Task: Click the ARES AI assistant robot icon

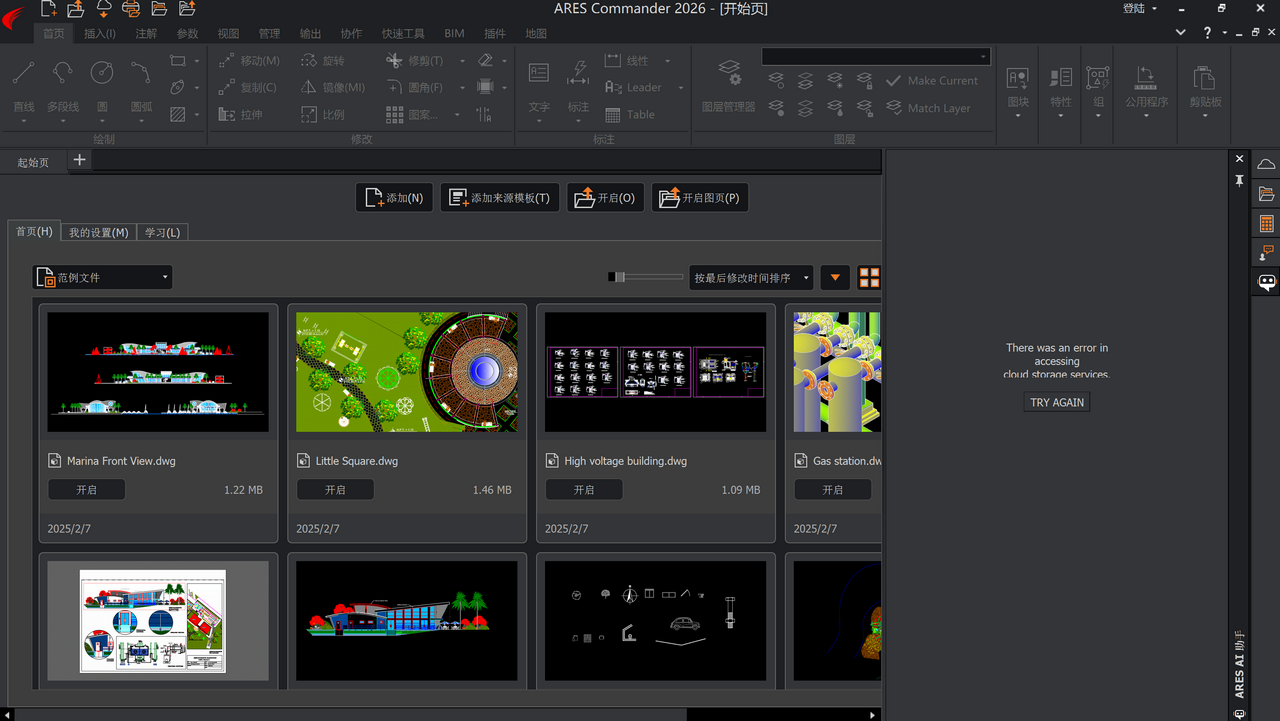Action: point(1266,282)
